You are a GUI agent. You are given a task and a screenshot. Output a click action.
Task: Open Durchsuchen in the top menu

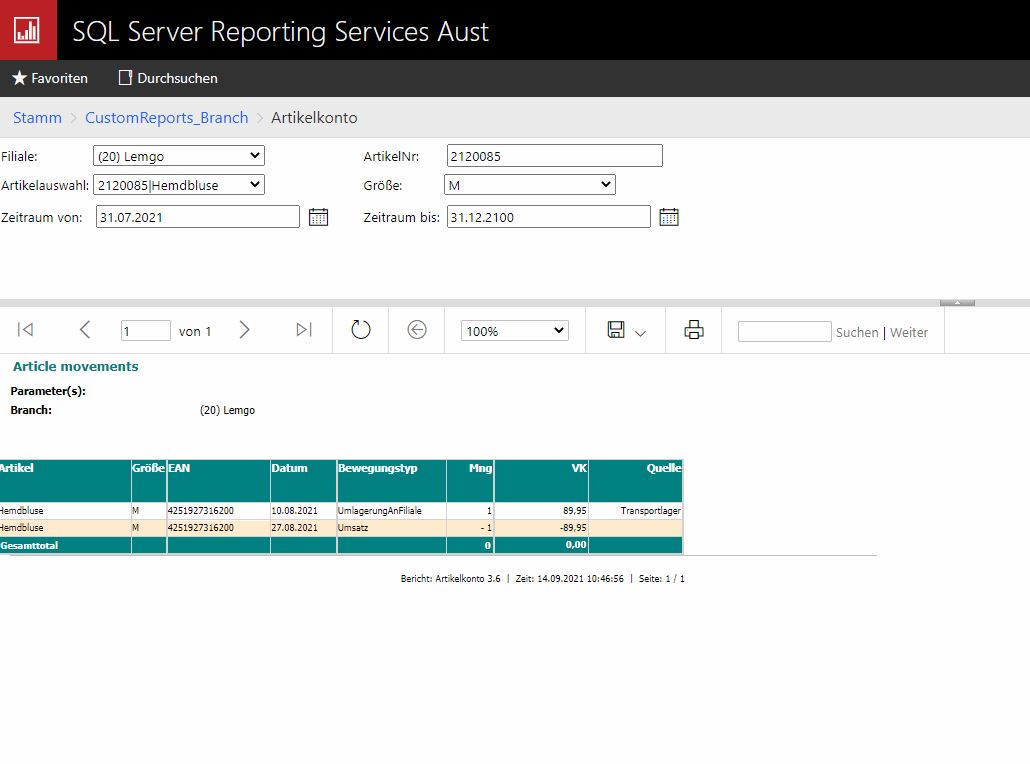(168, 78)
